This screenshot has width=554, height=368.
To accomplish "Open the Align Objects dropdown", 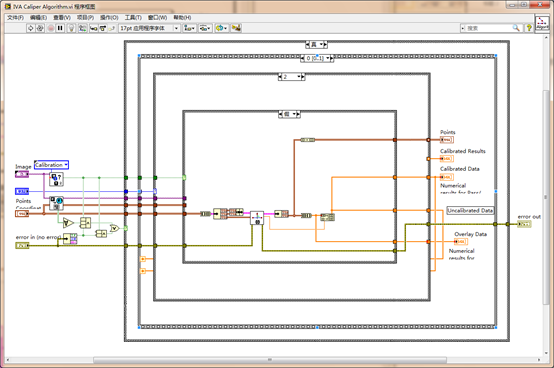I will coord(189,28).
